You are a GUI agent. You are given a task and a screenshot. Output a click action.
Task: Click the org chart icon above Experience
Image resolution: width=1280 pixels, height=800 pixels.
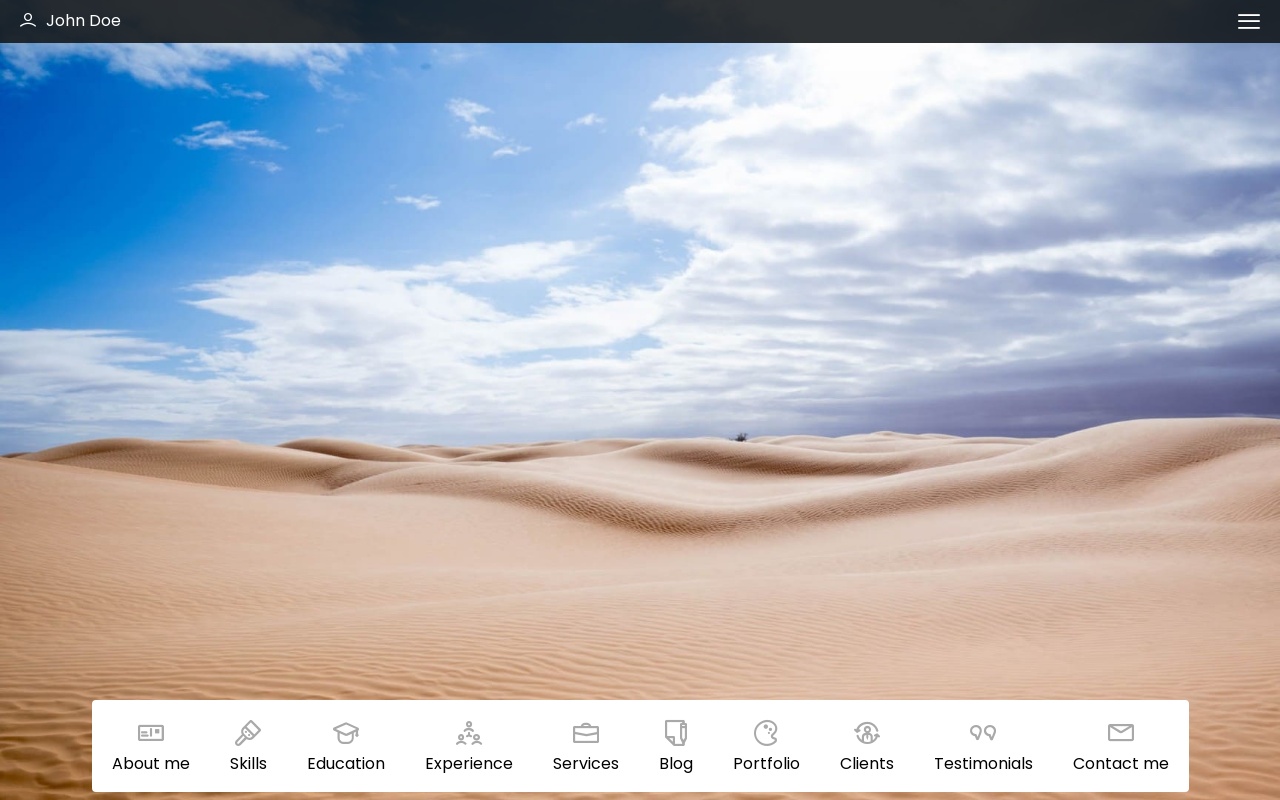click(469, 733)
